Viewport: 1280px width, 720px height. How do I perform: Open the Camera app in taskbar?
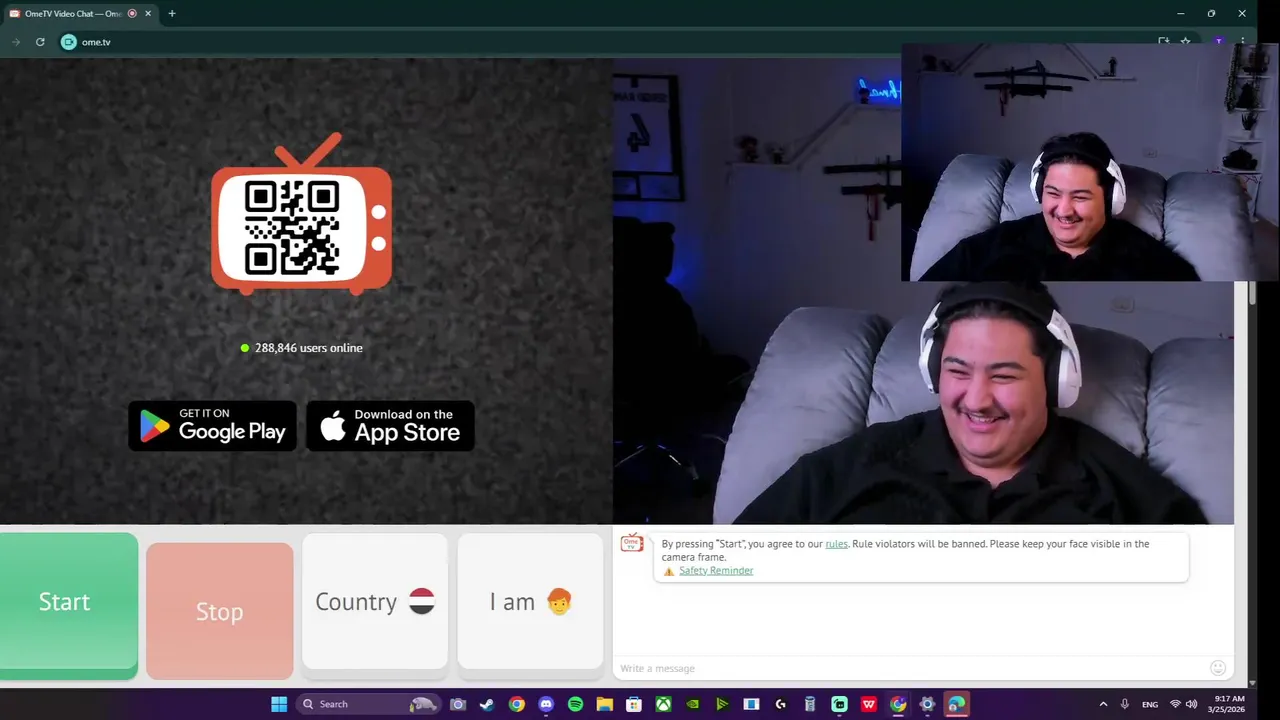click(458, 704)
